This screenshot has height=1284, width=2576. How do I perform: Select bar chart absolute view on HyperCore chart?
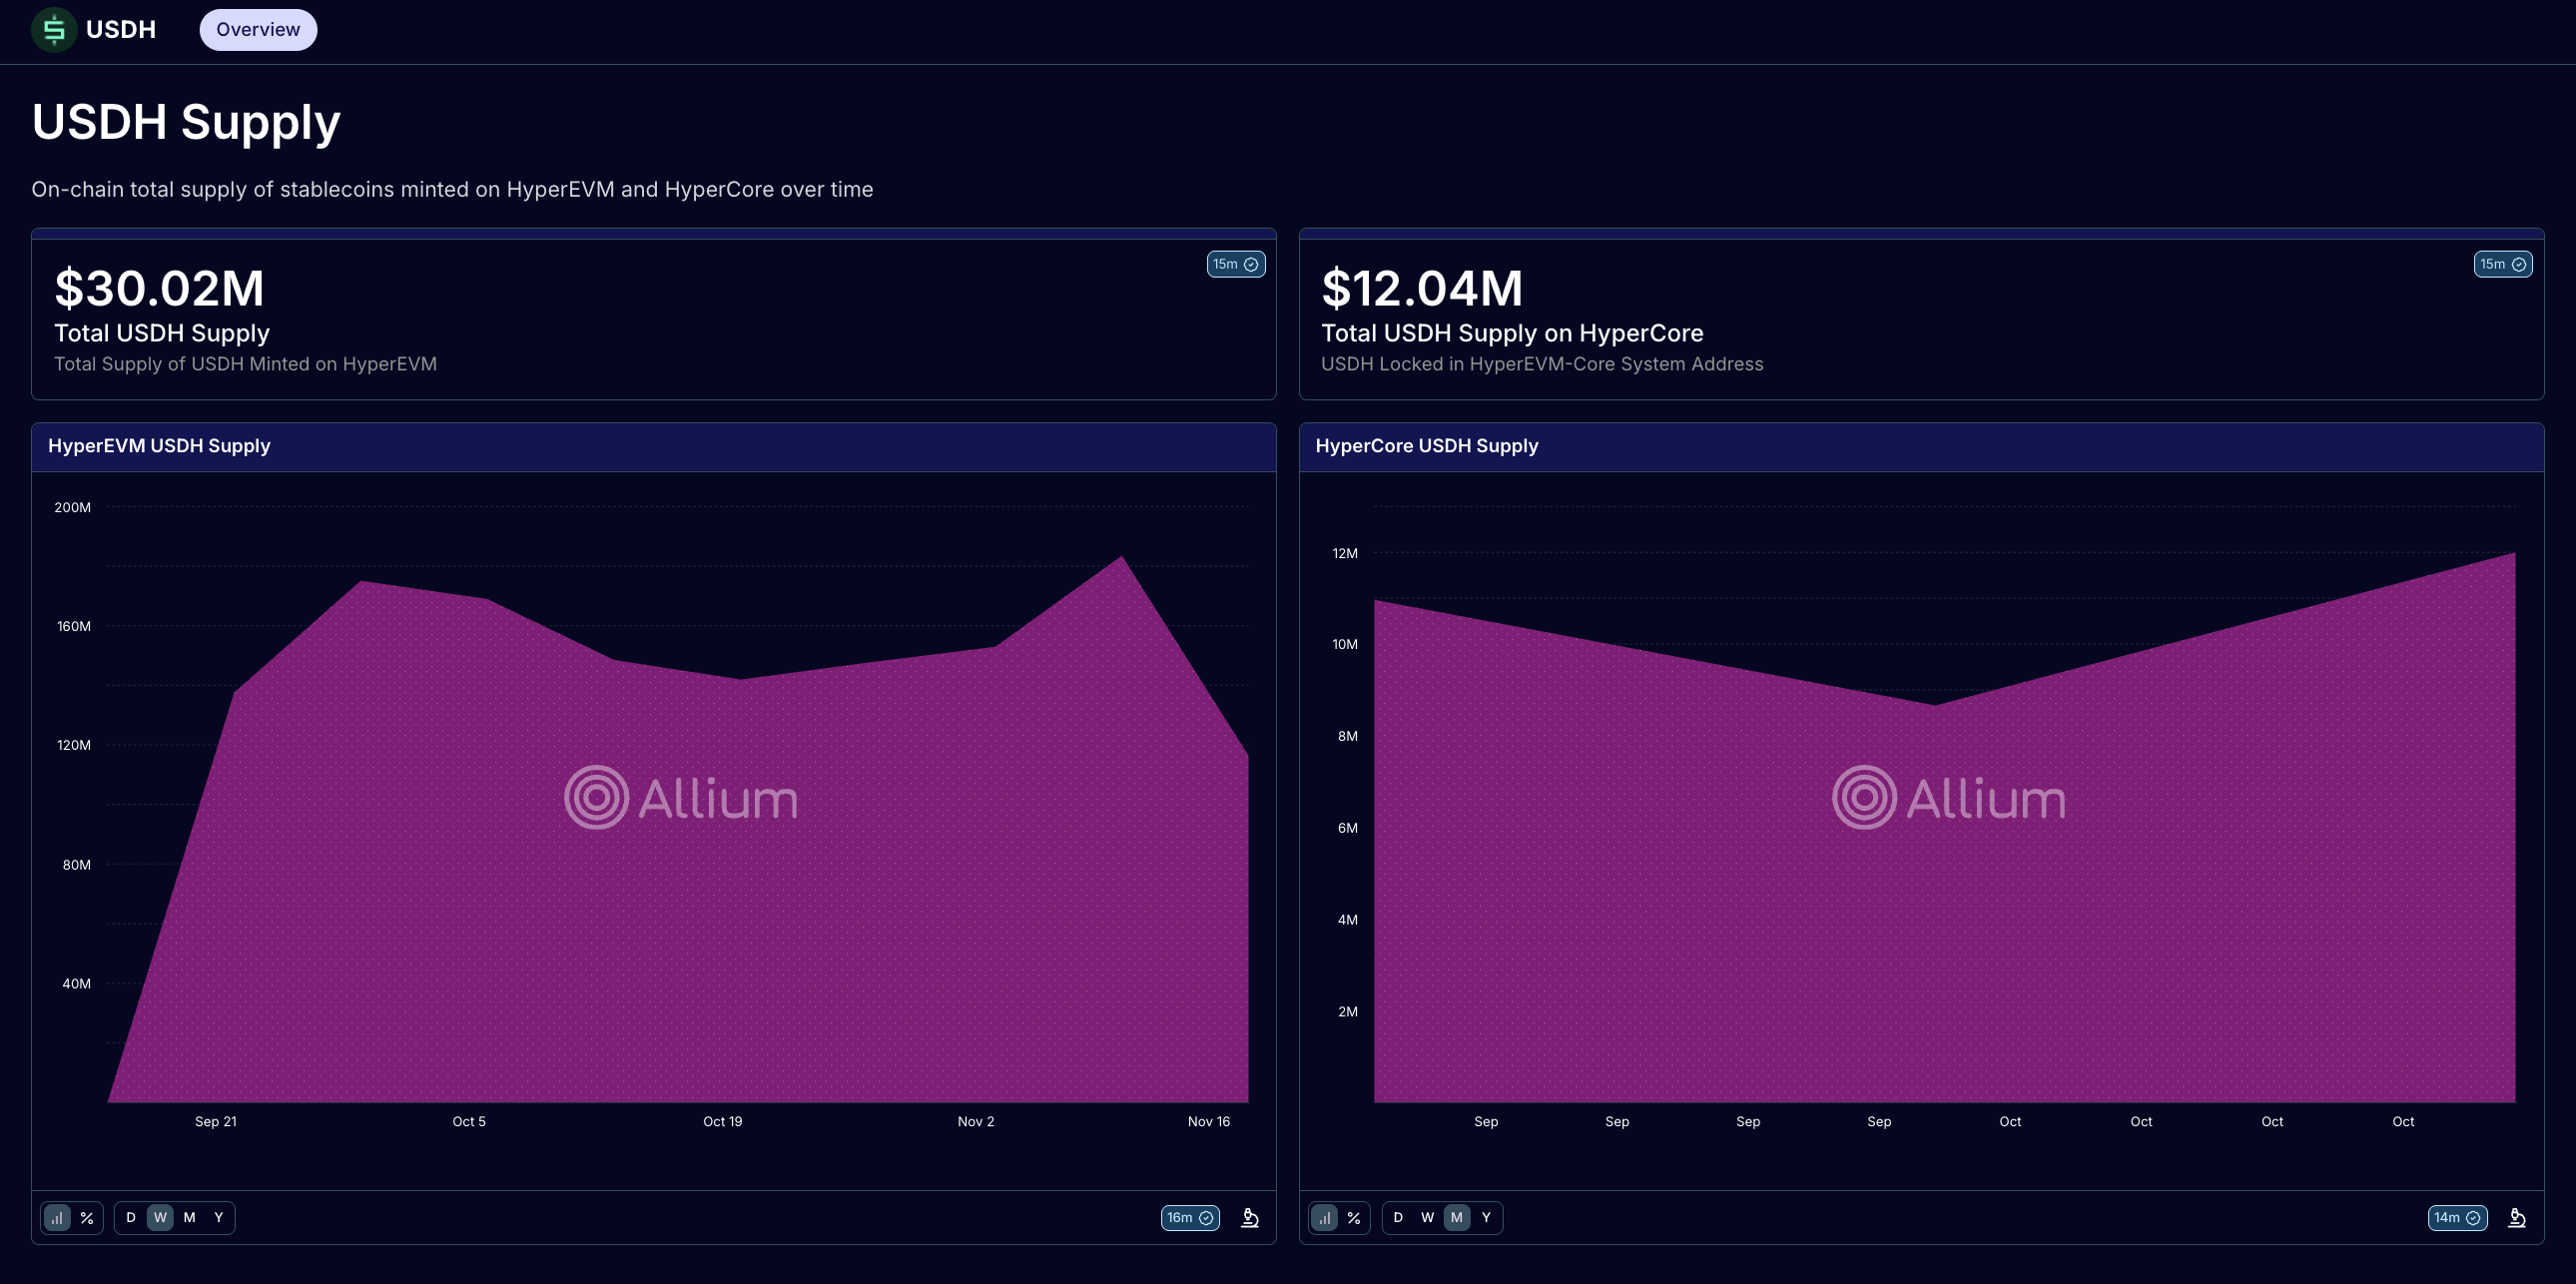pos(1325,1217)
